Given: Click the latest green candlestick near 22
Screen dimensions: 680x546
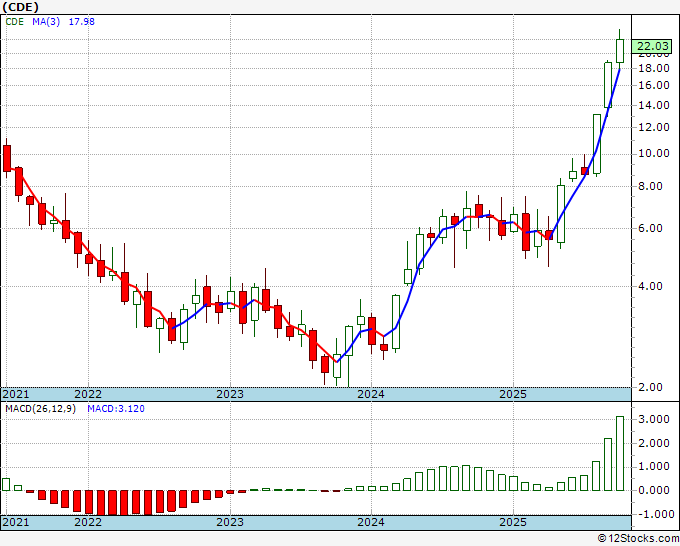Looking at the screenshot, I should (x=620, y=51).
